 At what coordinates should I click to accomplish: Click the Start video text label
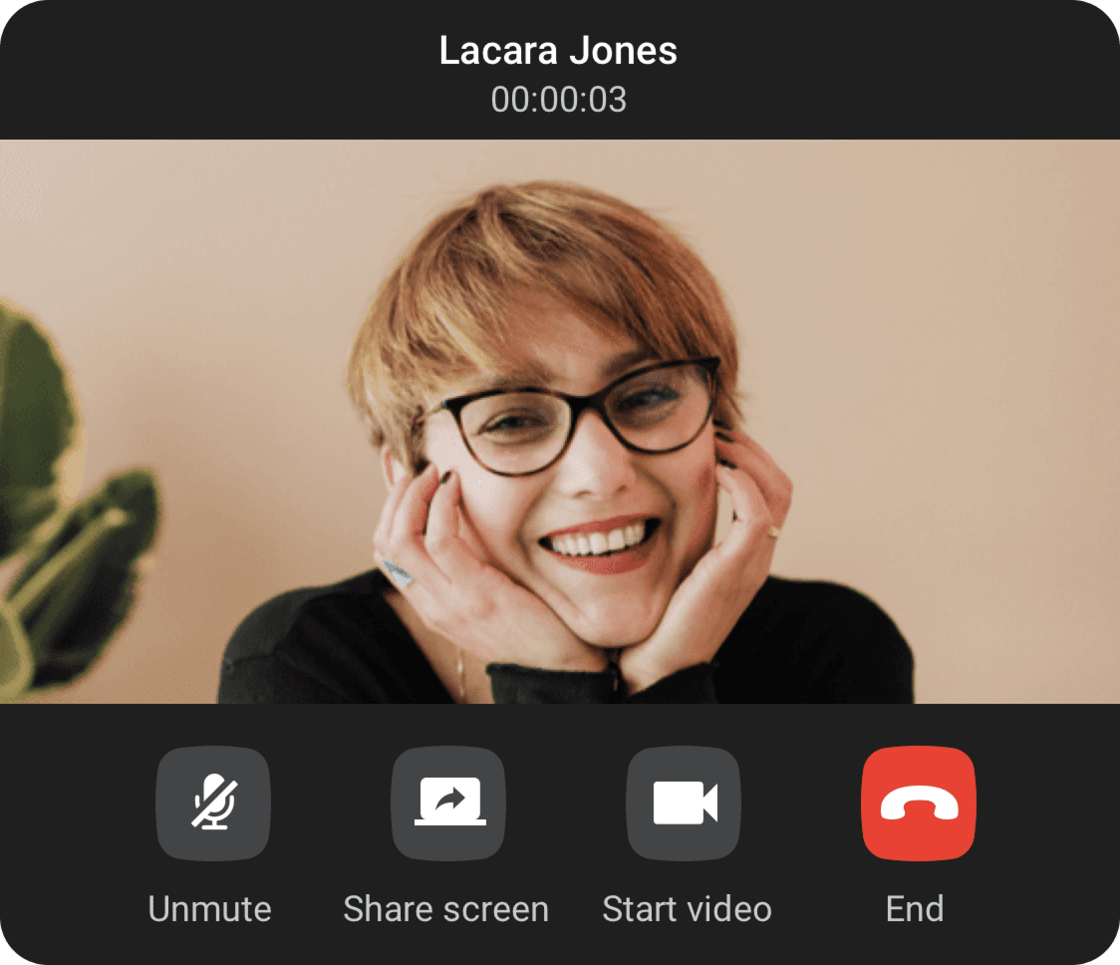686,908
